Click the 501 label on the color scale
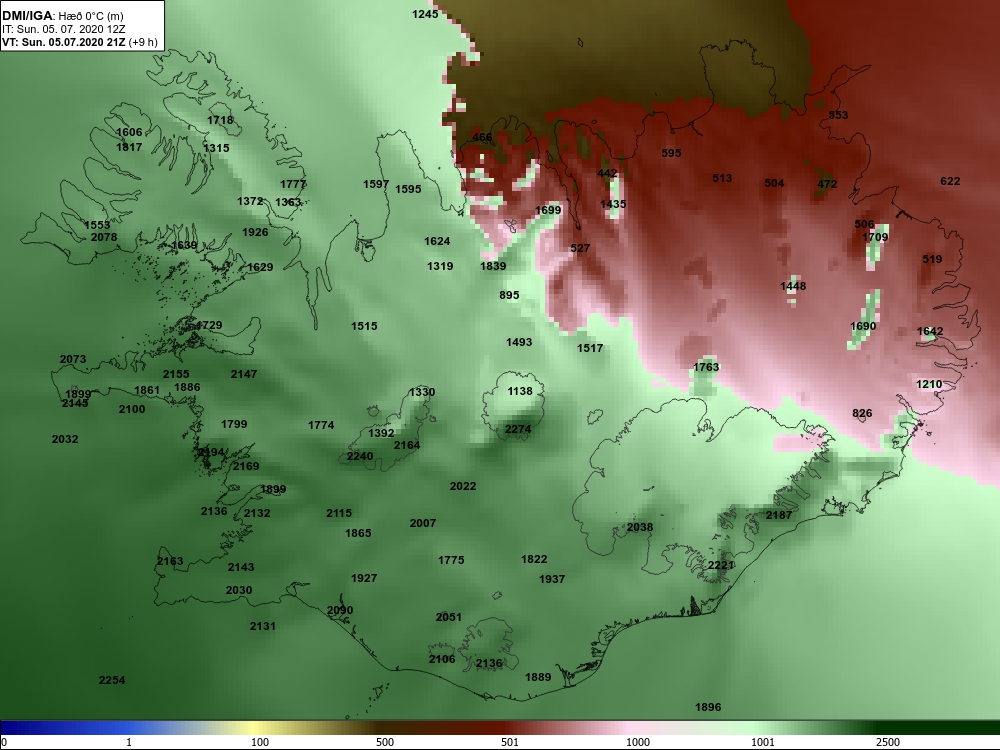This screenshot has height=750, width=1000. coord(510,742)
